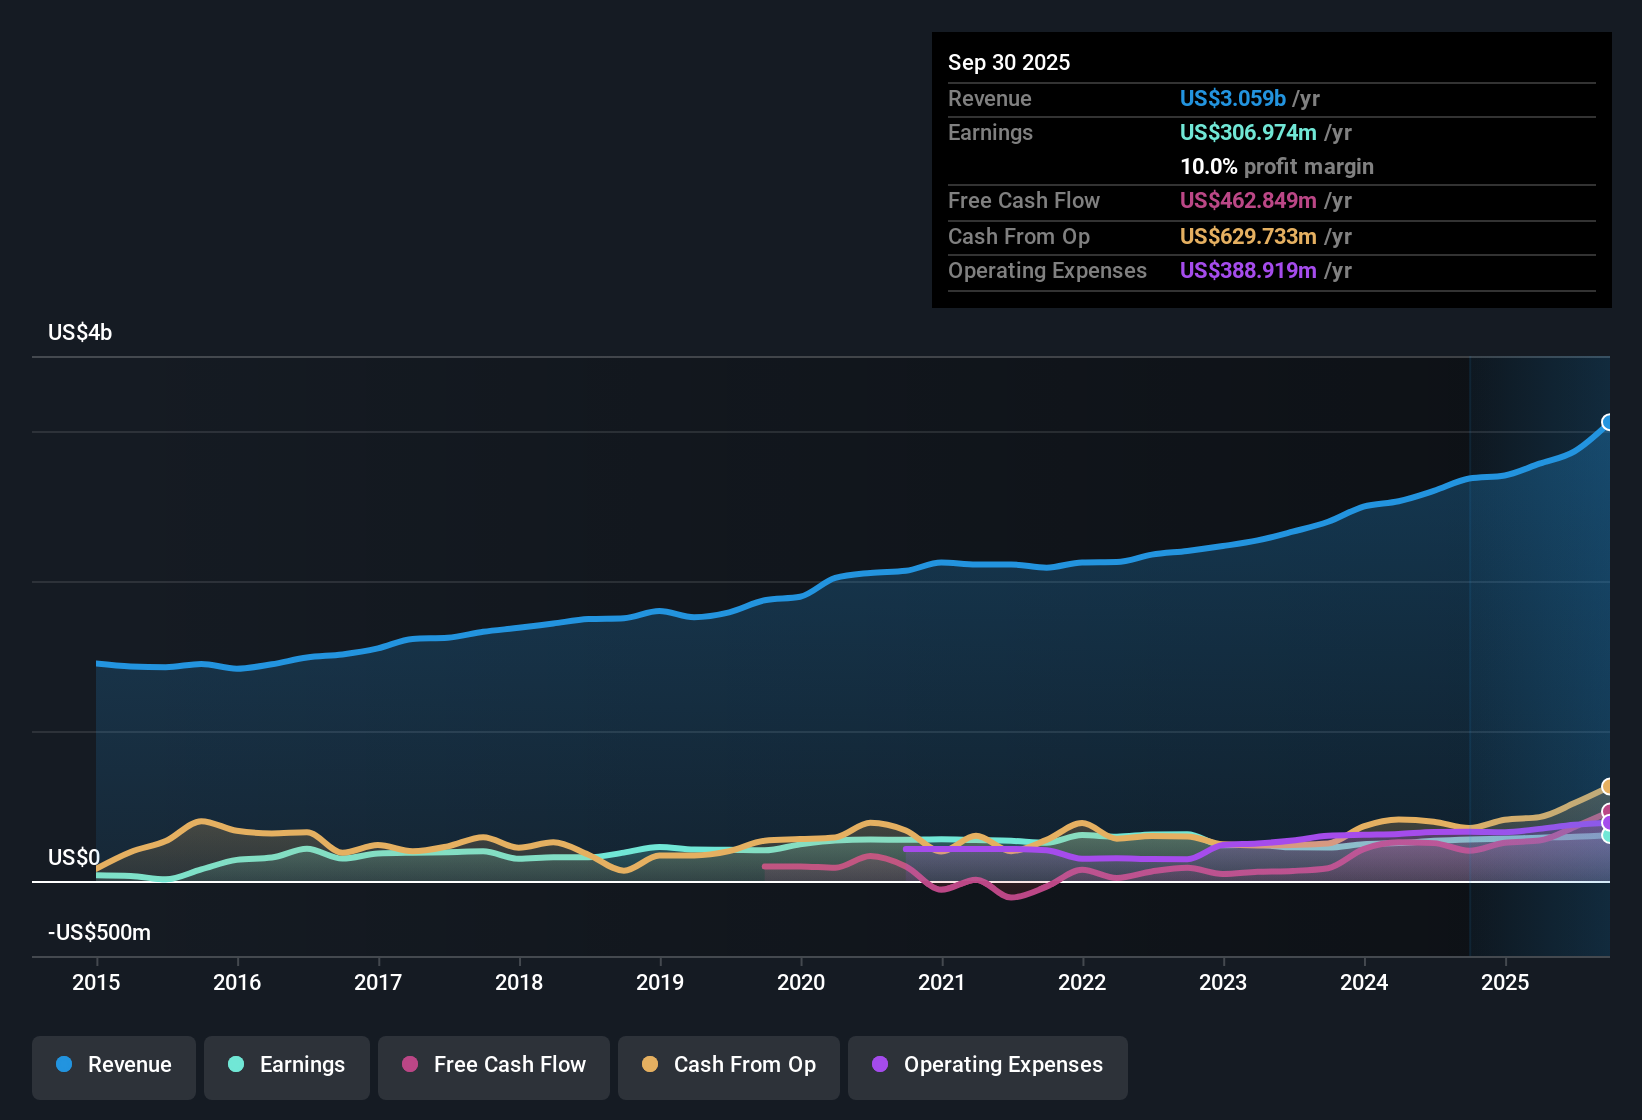Click the purple Operating Expenses dot icon
The image size is (1642, 1120).
[878, 1065]
